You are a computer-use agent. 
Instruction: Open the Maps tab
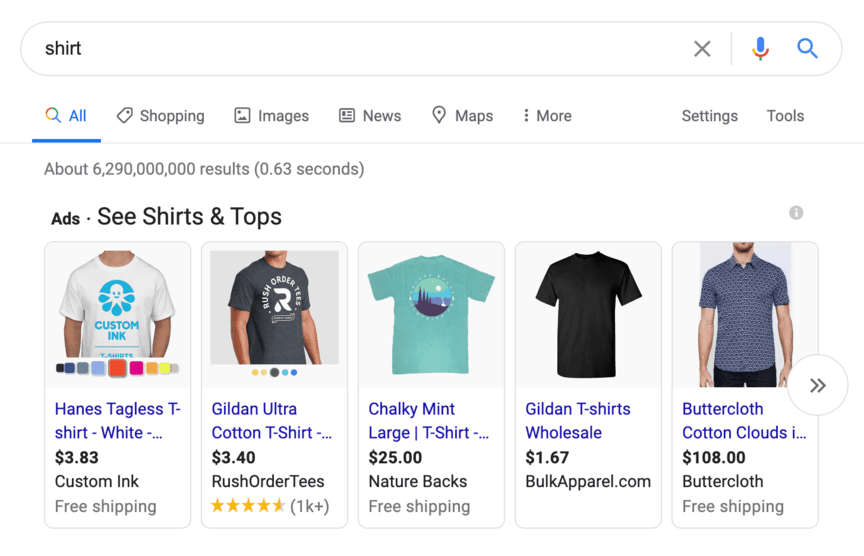(462, 116)
